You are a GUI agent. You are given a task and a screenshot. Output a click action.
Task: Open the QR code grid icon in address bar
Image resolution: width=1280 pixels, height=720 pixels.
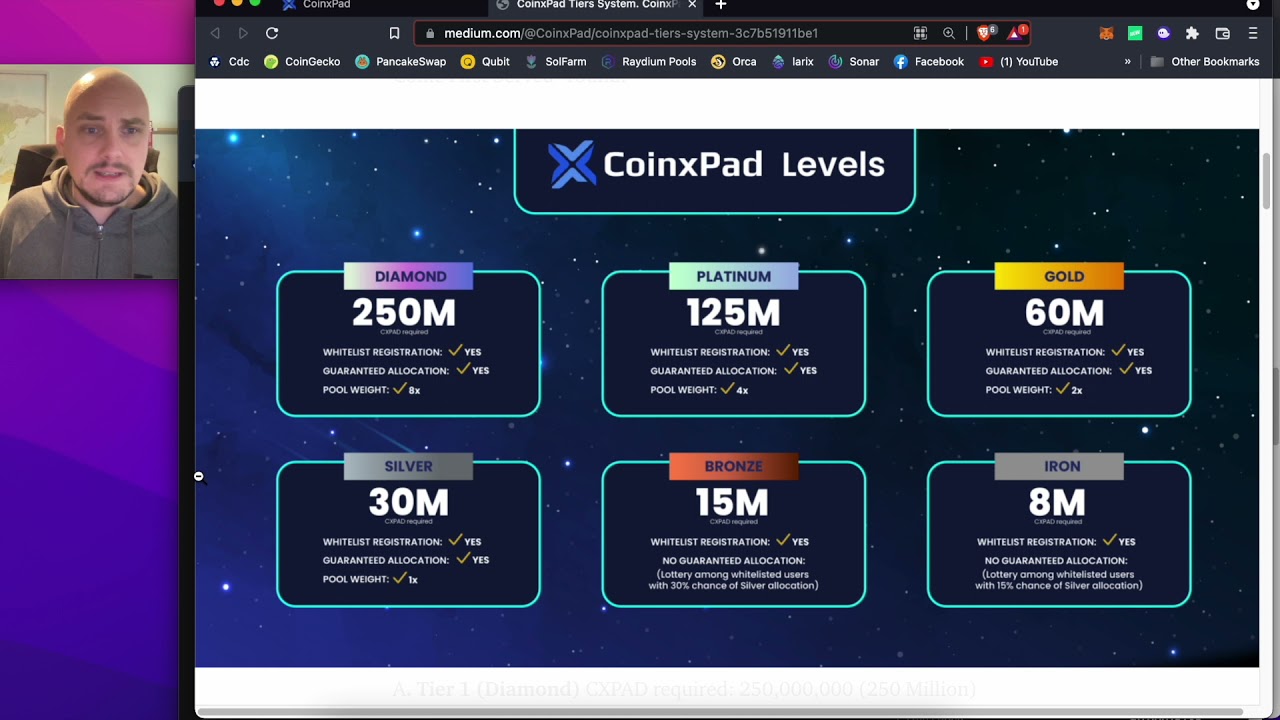920,33
